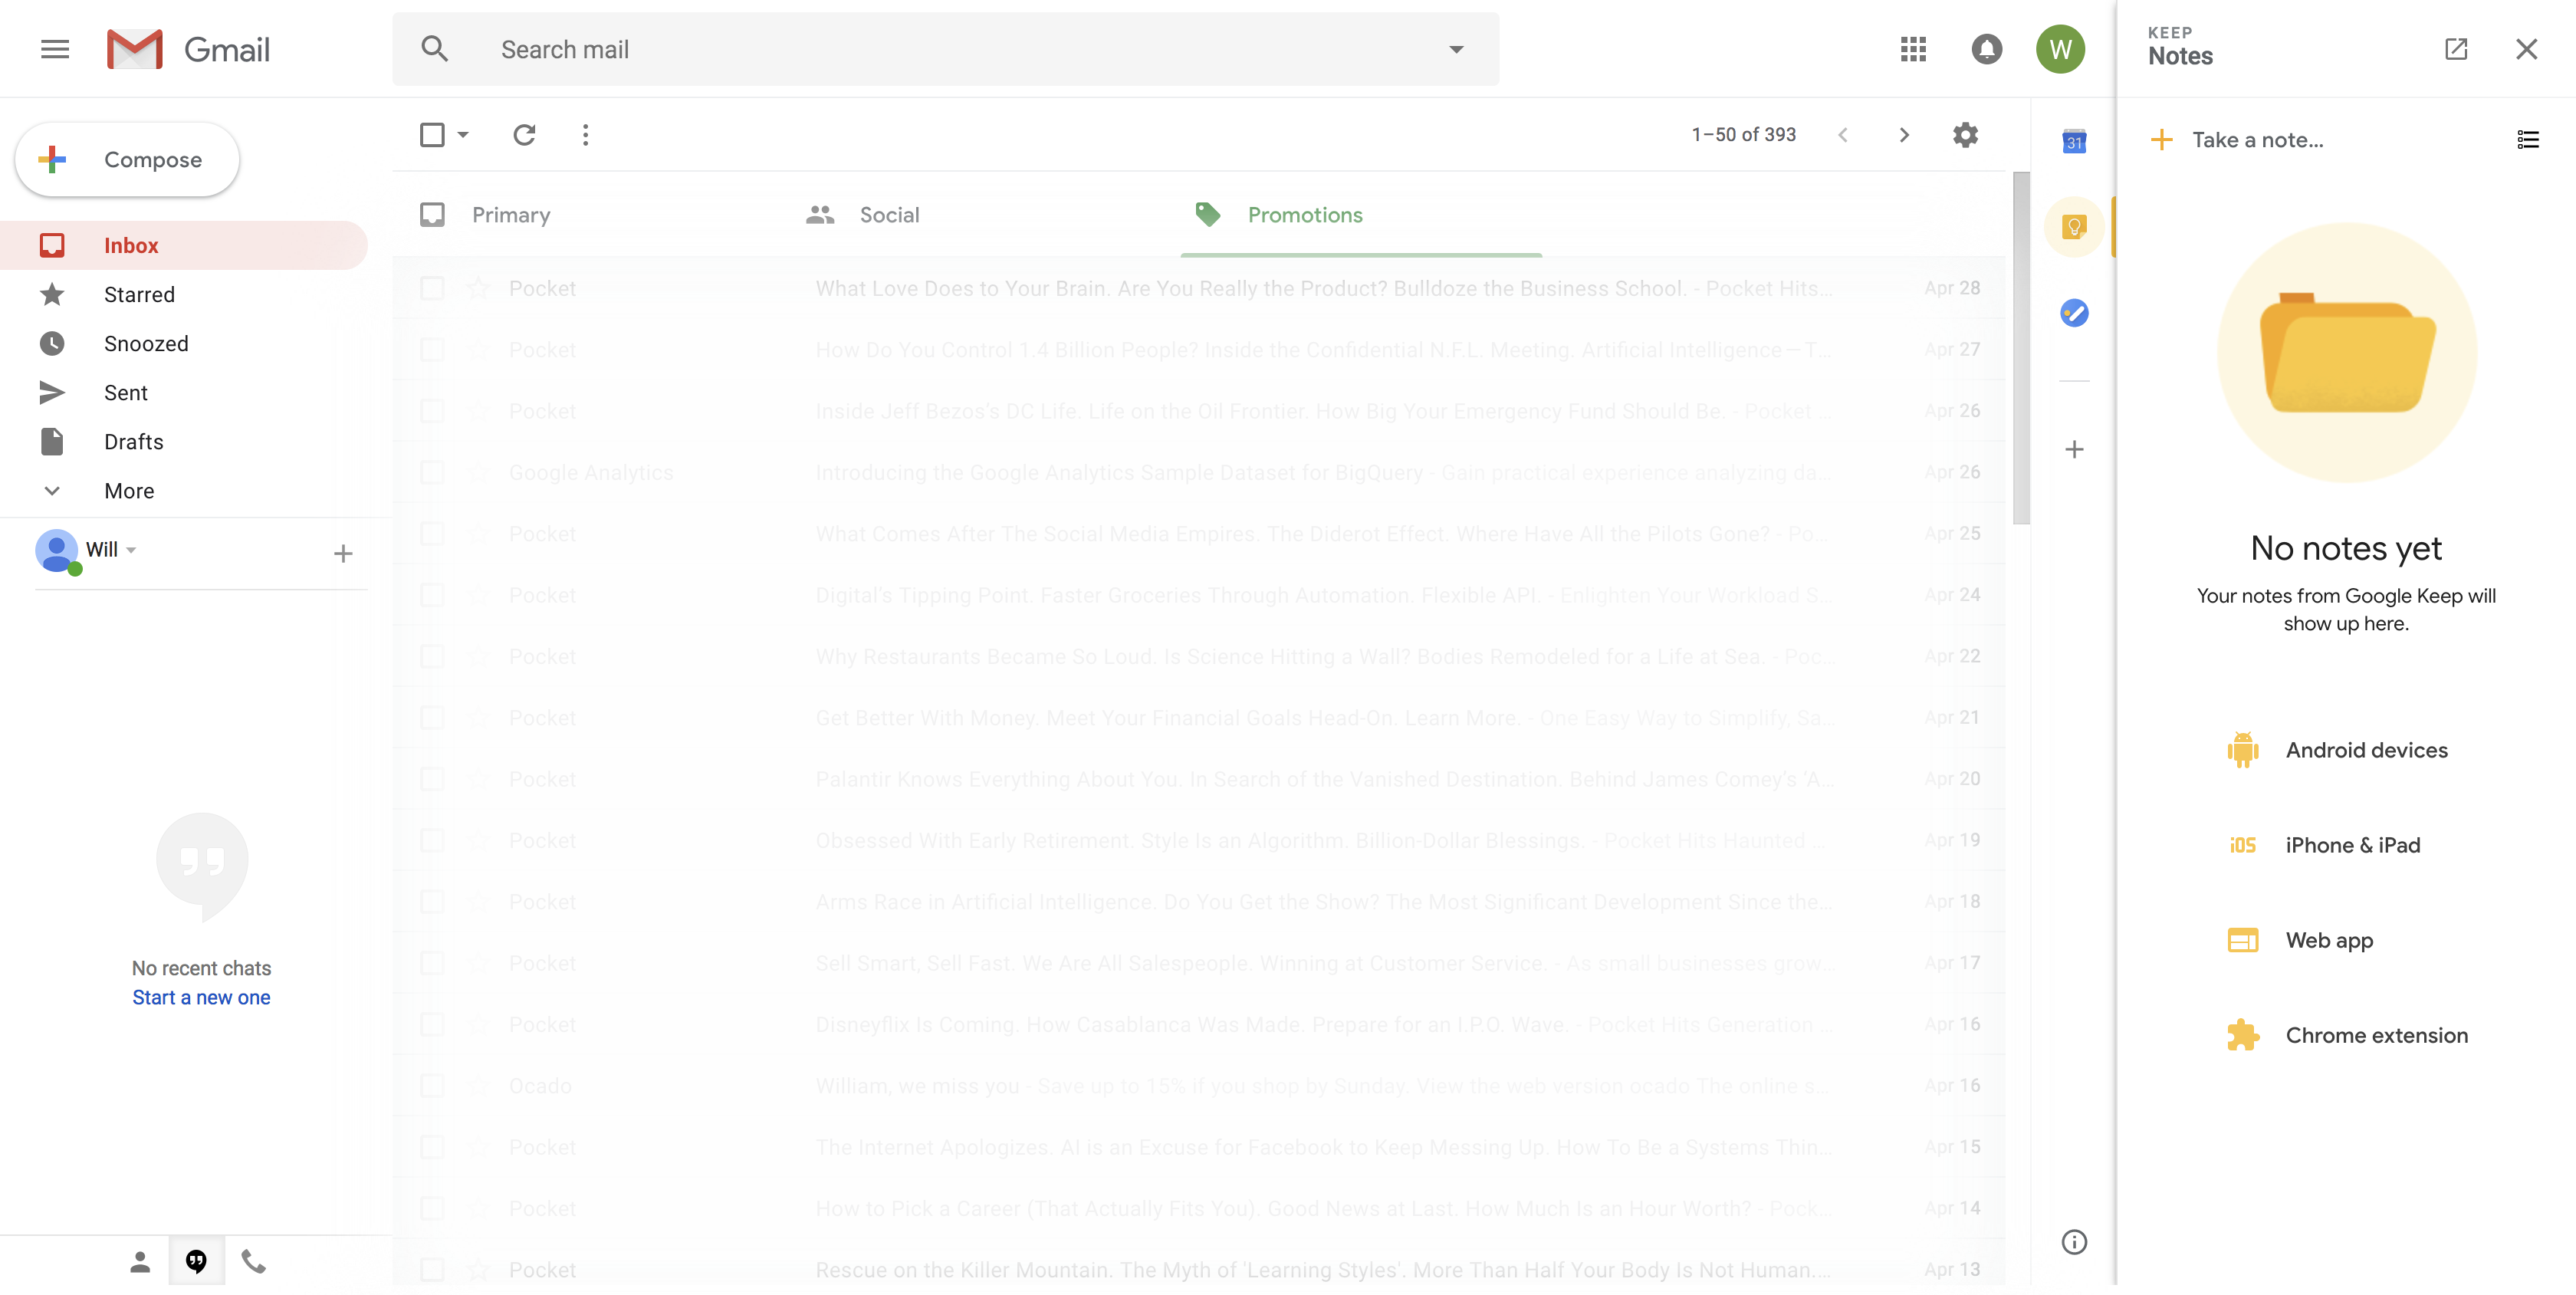
Task: Click the Gmail logo
Action: (x=188, y=49)
